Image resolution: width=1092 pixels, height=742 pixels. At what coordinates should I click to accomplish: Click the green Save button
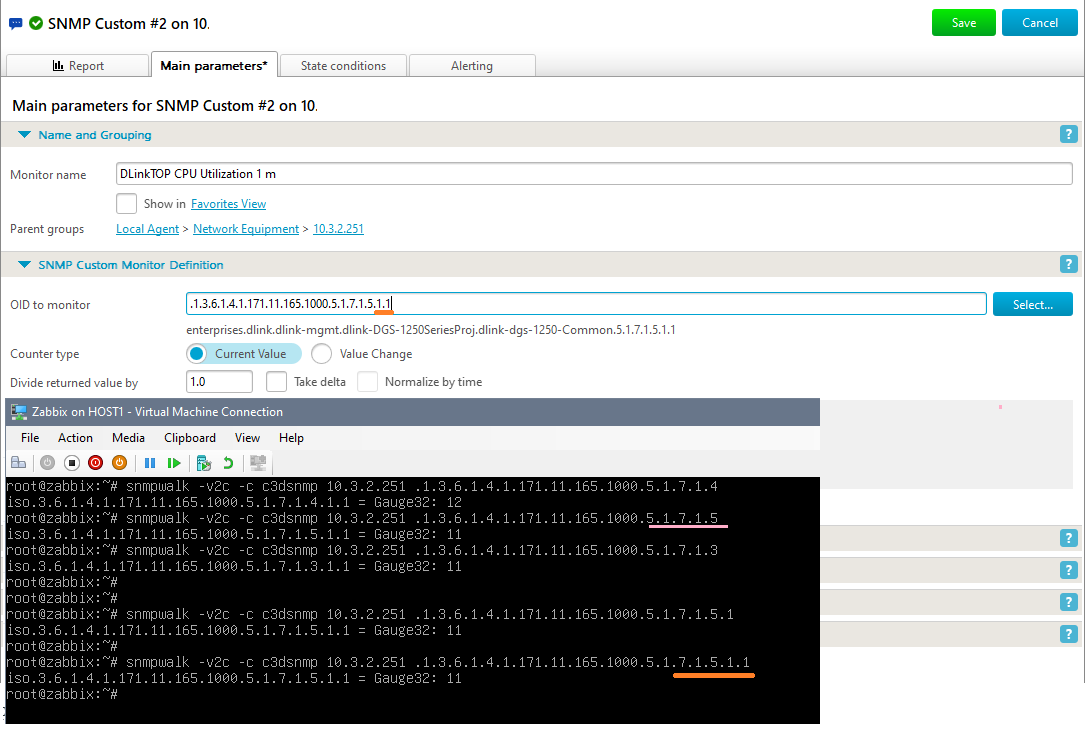963,23
